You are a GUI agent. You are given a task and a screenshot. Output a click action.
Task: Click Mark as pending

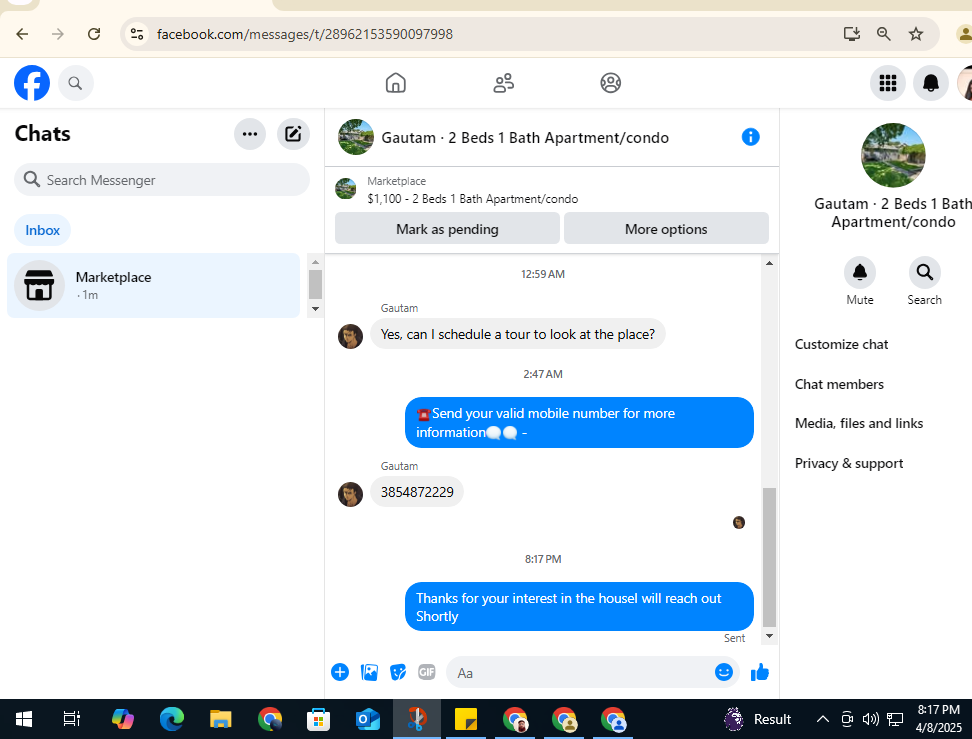click(447, 229)
